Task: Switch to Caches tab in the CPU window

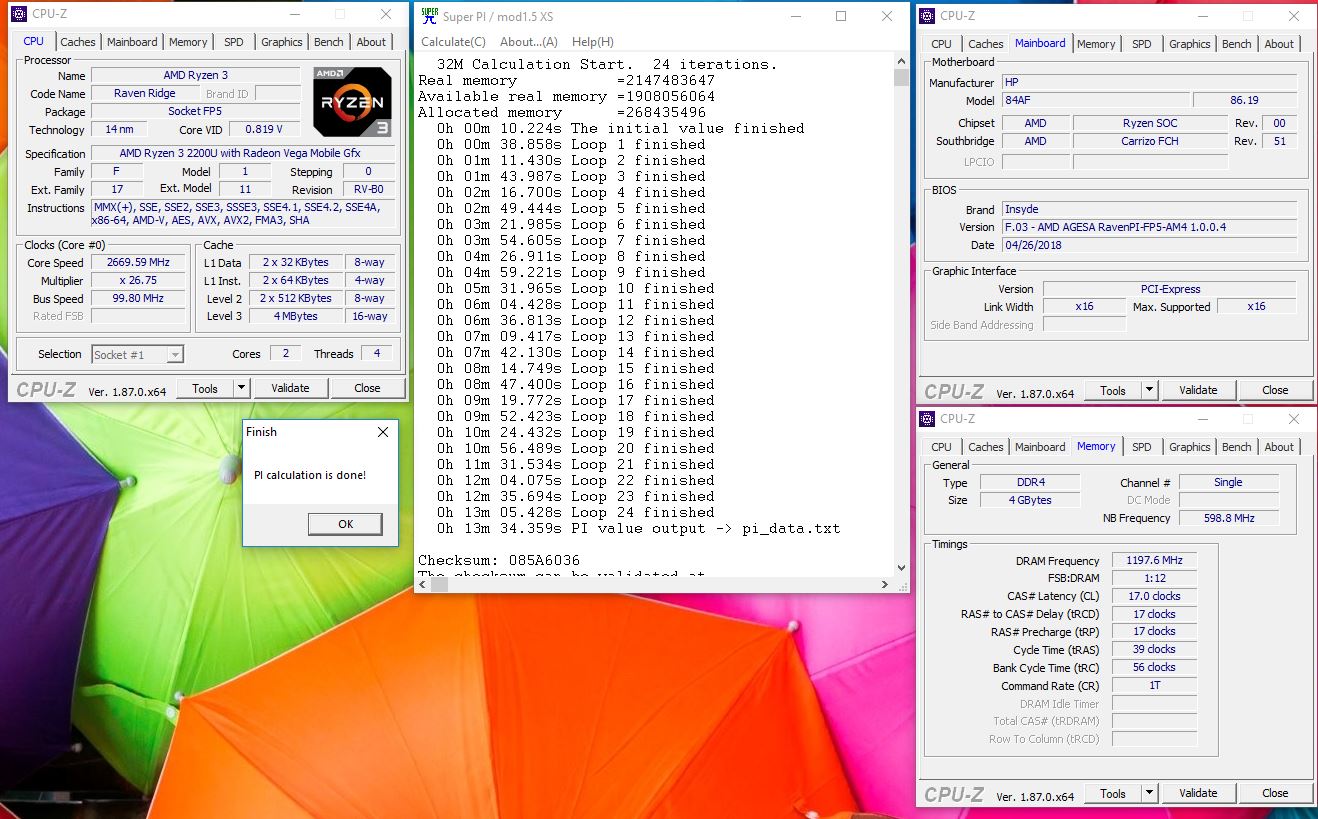Action: [x=78, y=42]
